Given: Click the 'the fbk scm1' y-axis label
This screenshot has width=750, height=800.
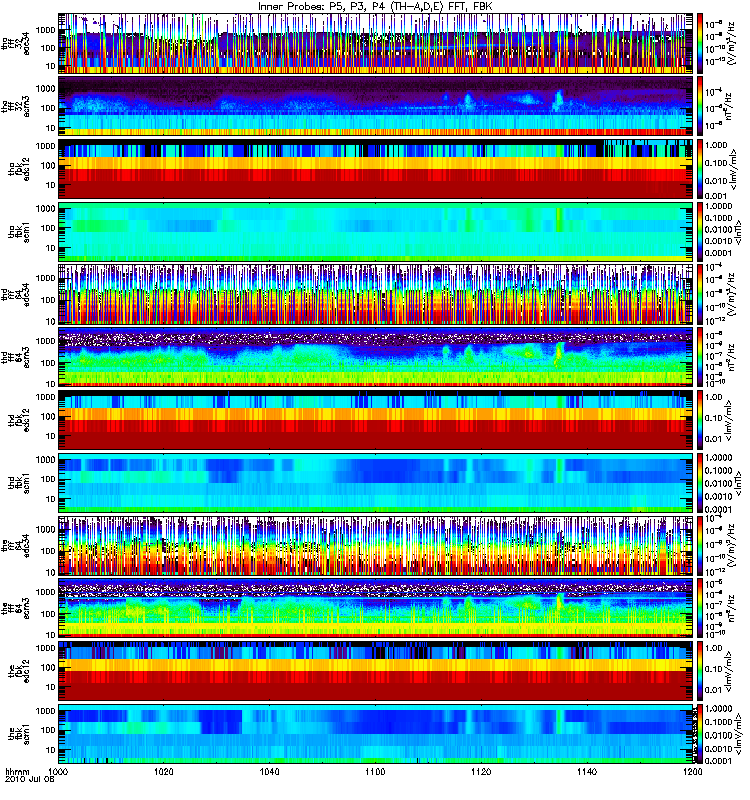Looking at the screenshot, I should pos(19,734).
